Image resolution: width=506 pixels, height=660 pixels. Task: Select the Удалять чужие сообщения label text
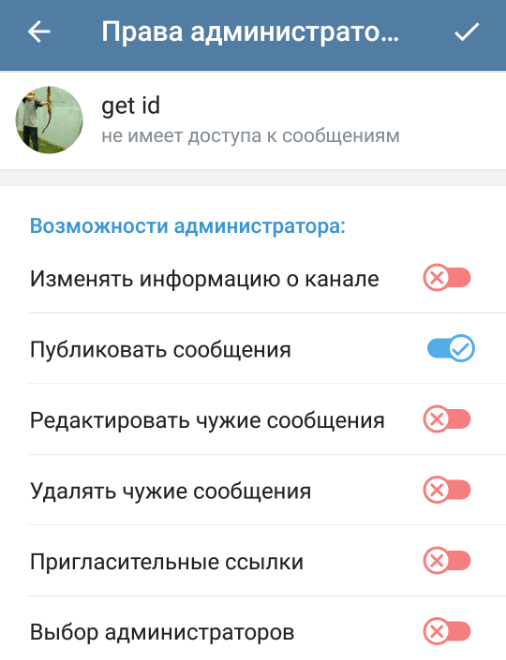click(170, 491)
